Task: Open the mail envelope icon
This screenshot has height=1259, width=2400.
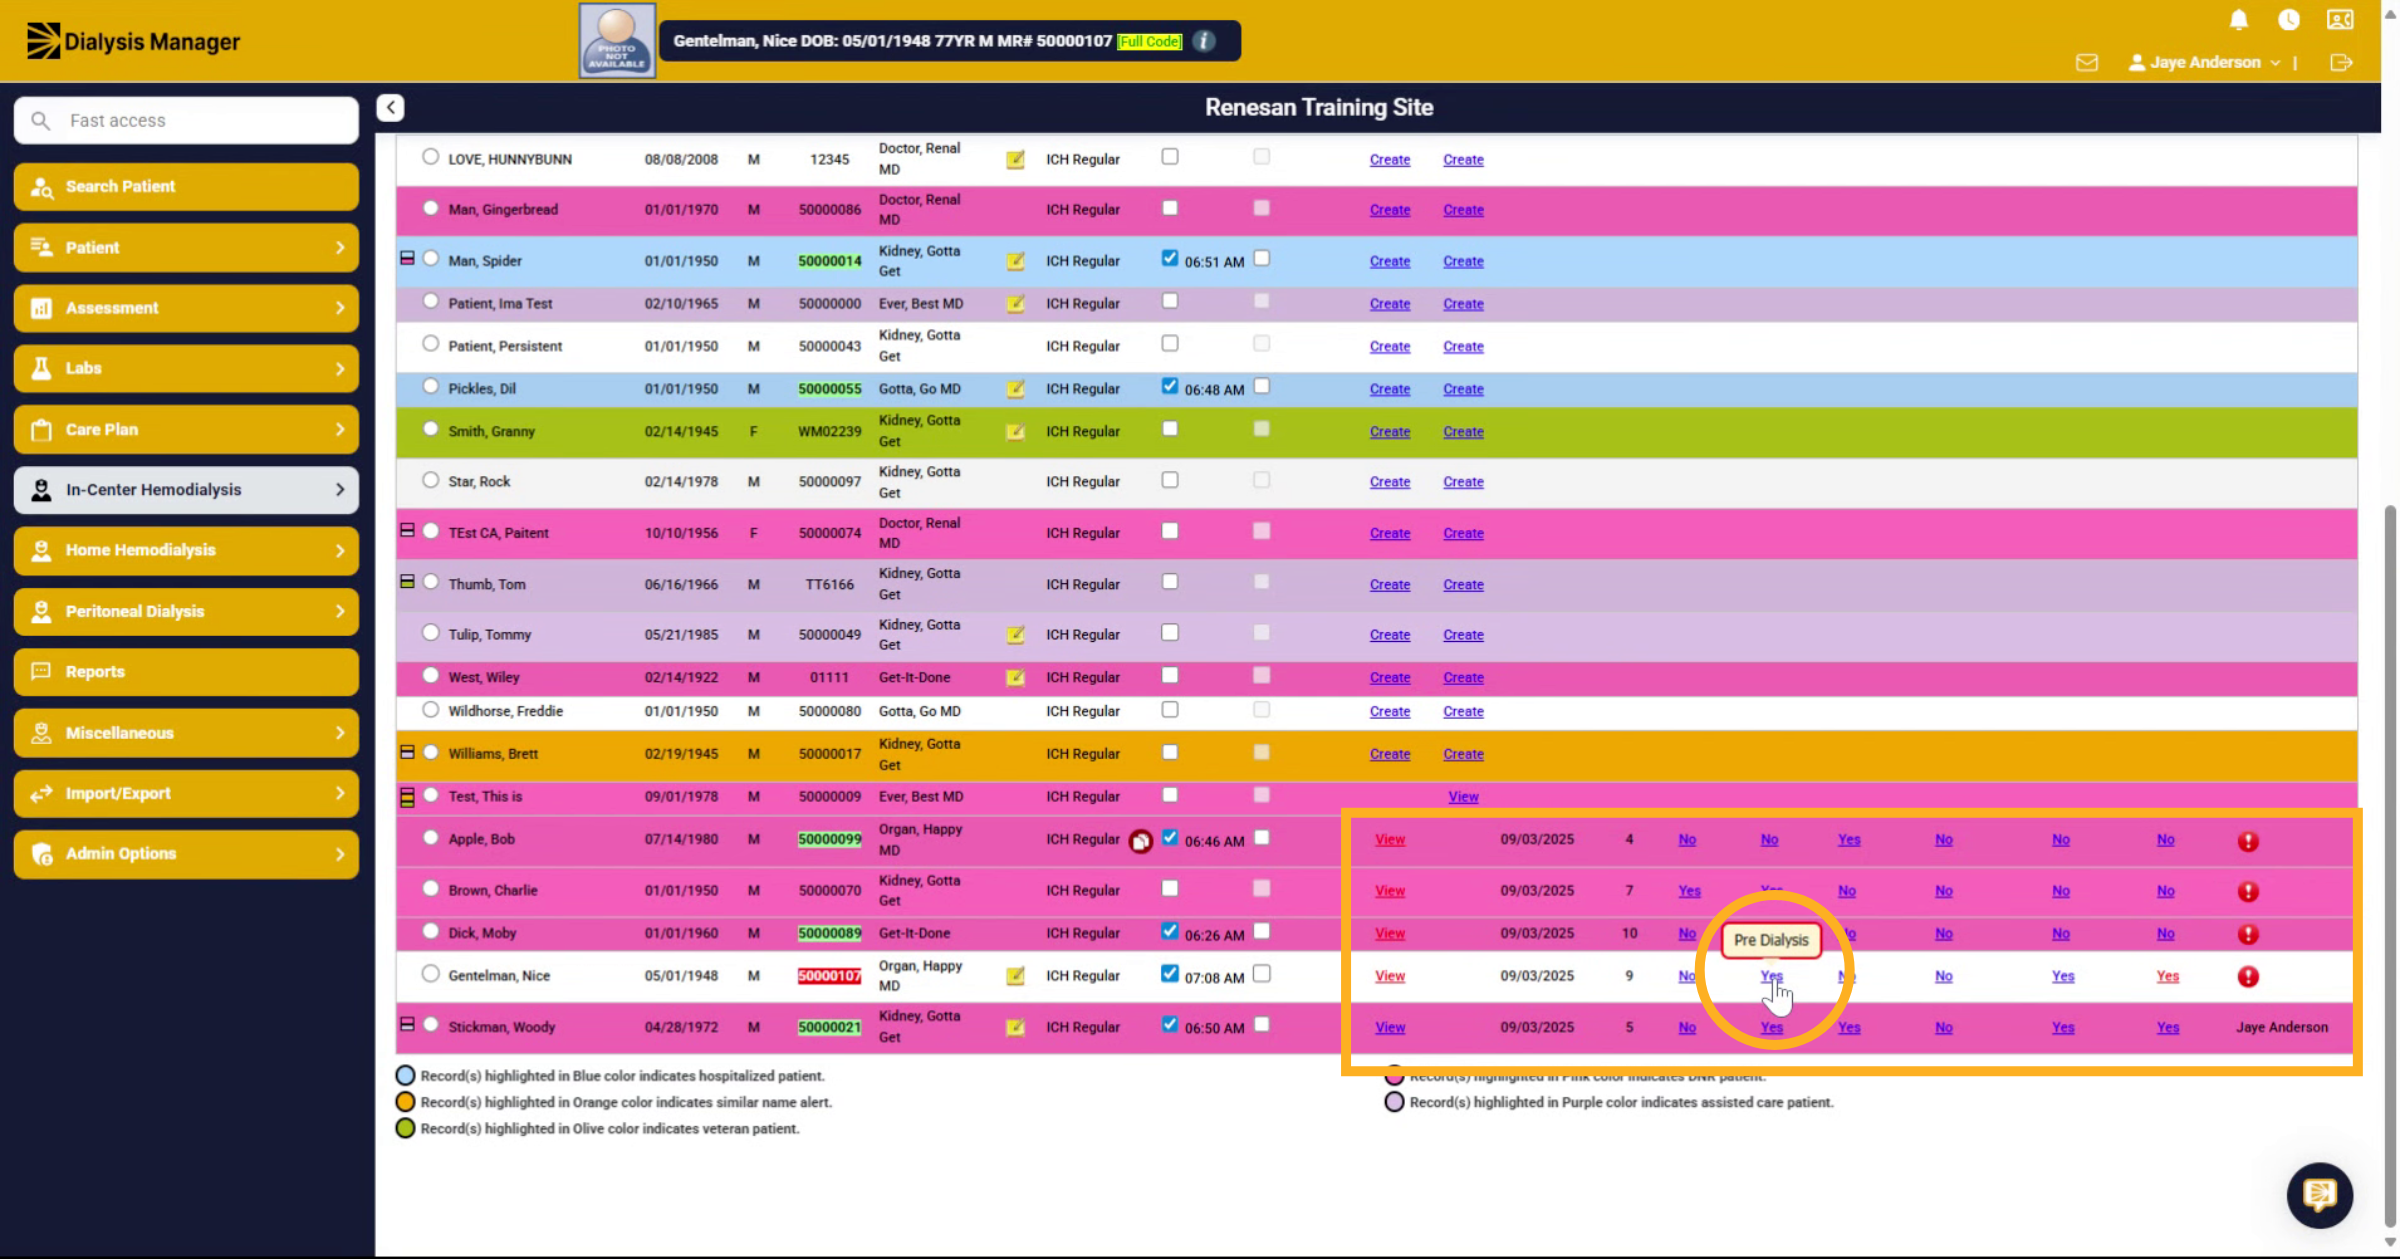Action: 2087,62
